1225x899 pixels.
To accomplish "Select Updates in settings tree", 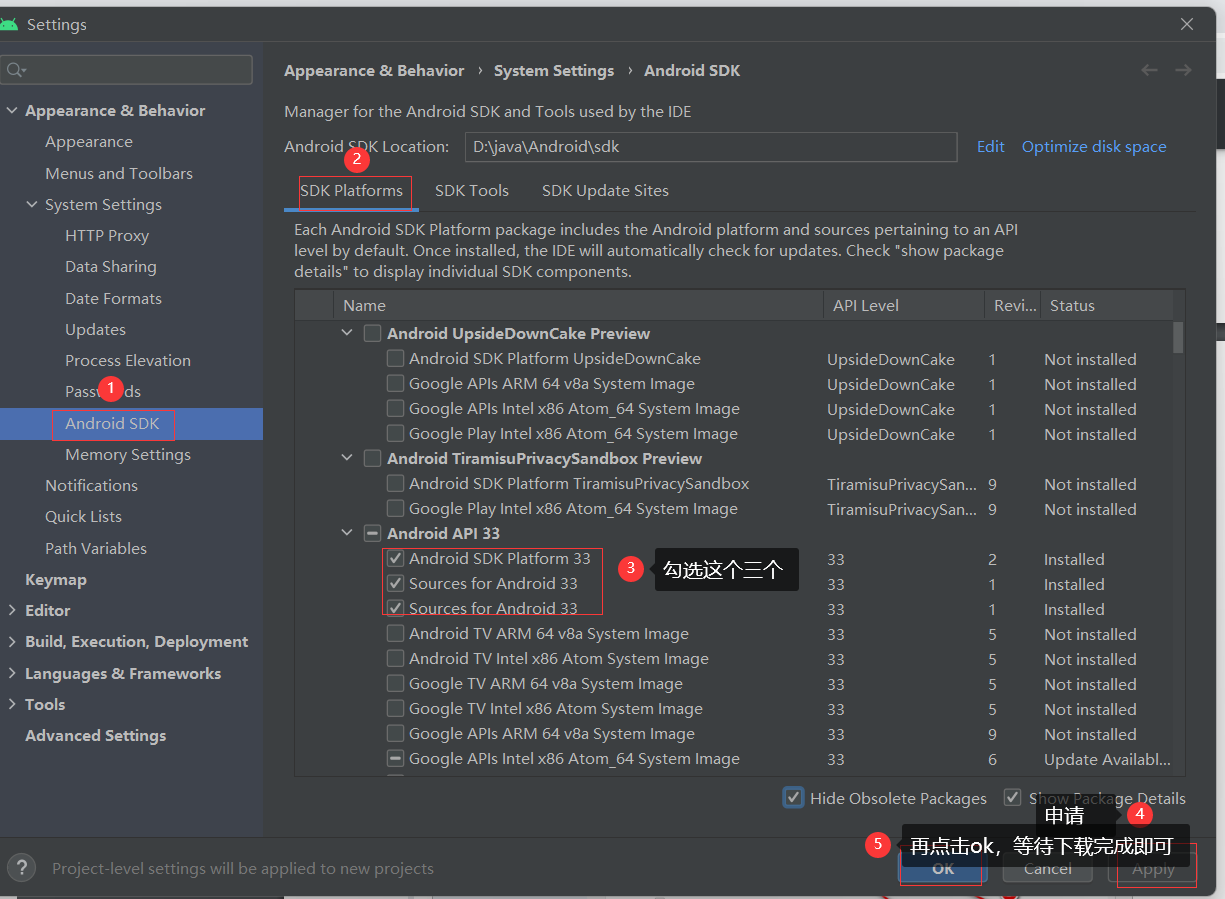I will coord(95,329).
